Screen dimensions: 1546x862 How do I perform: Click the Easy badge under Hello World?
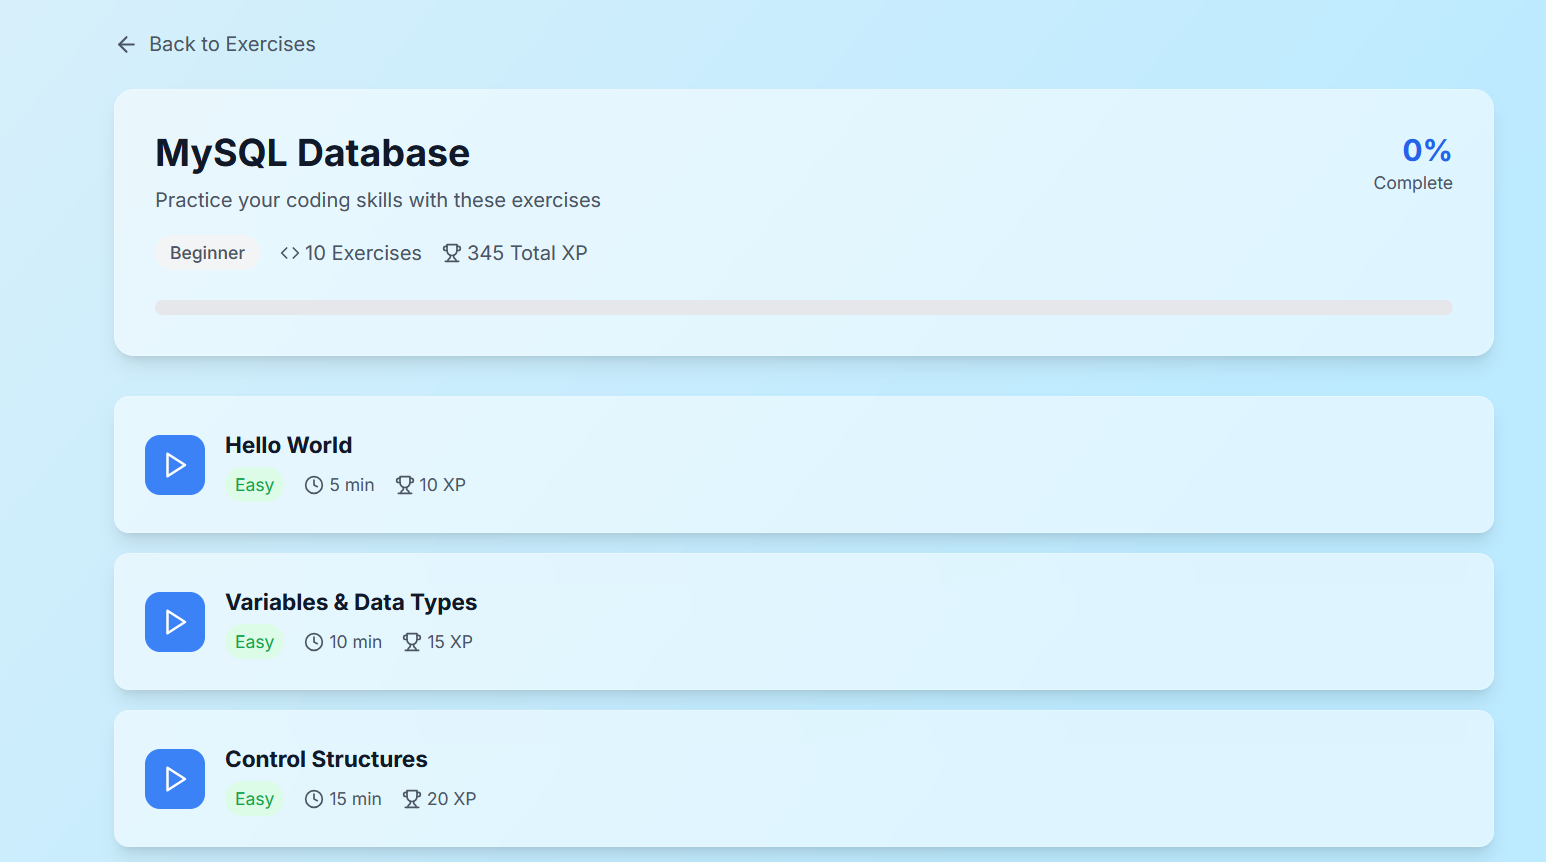tap(254, 485)
